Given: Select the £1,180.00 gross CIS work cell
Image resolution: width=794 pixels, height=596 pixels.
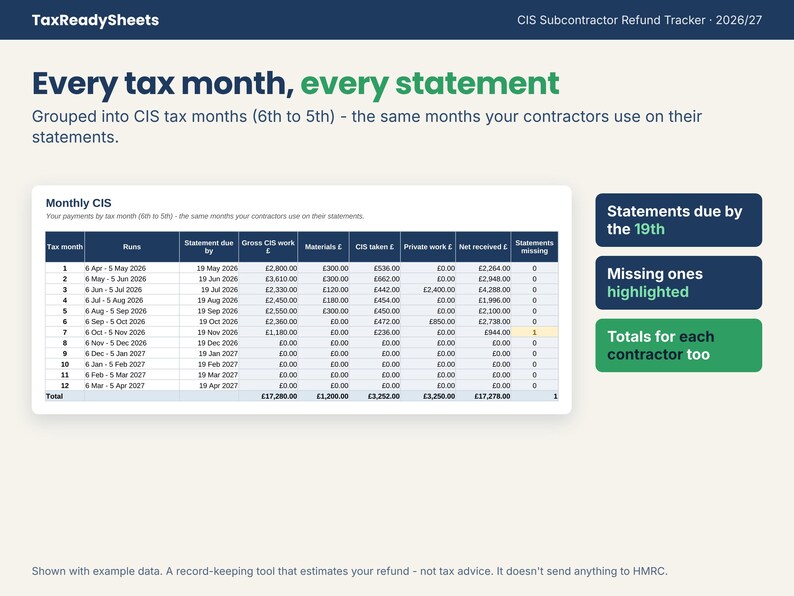Looking at the screenshot, I should (x=268, y=332).
